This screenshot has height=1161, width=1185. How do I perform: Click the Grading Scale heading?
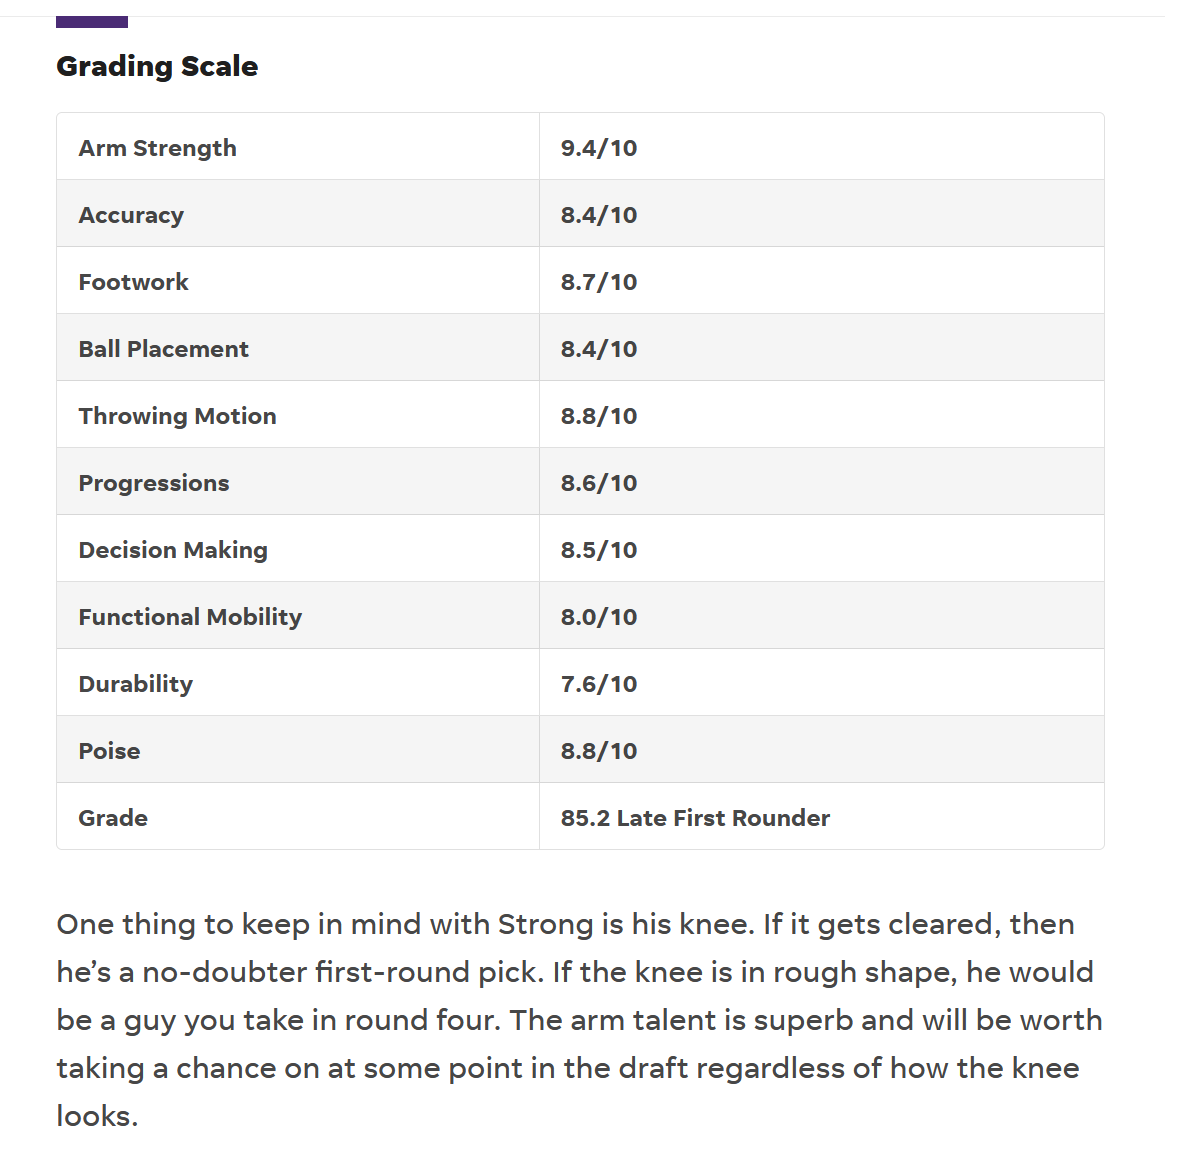157,67
